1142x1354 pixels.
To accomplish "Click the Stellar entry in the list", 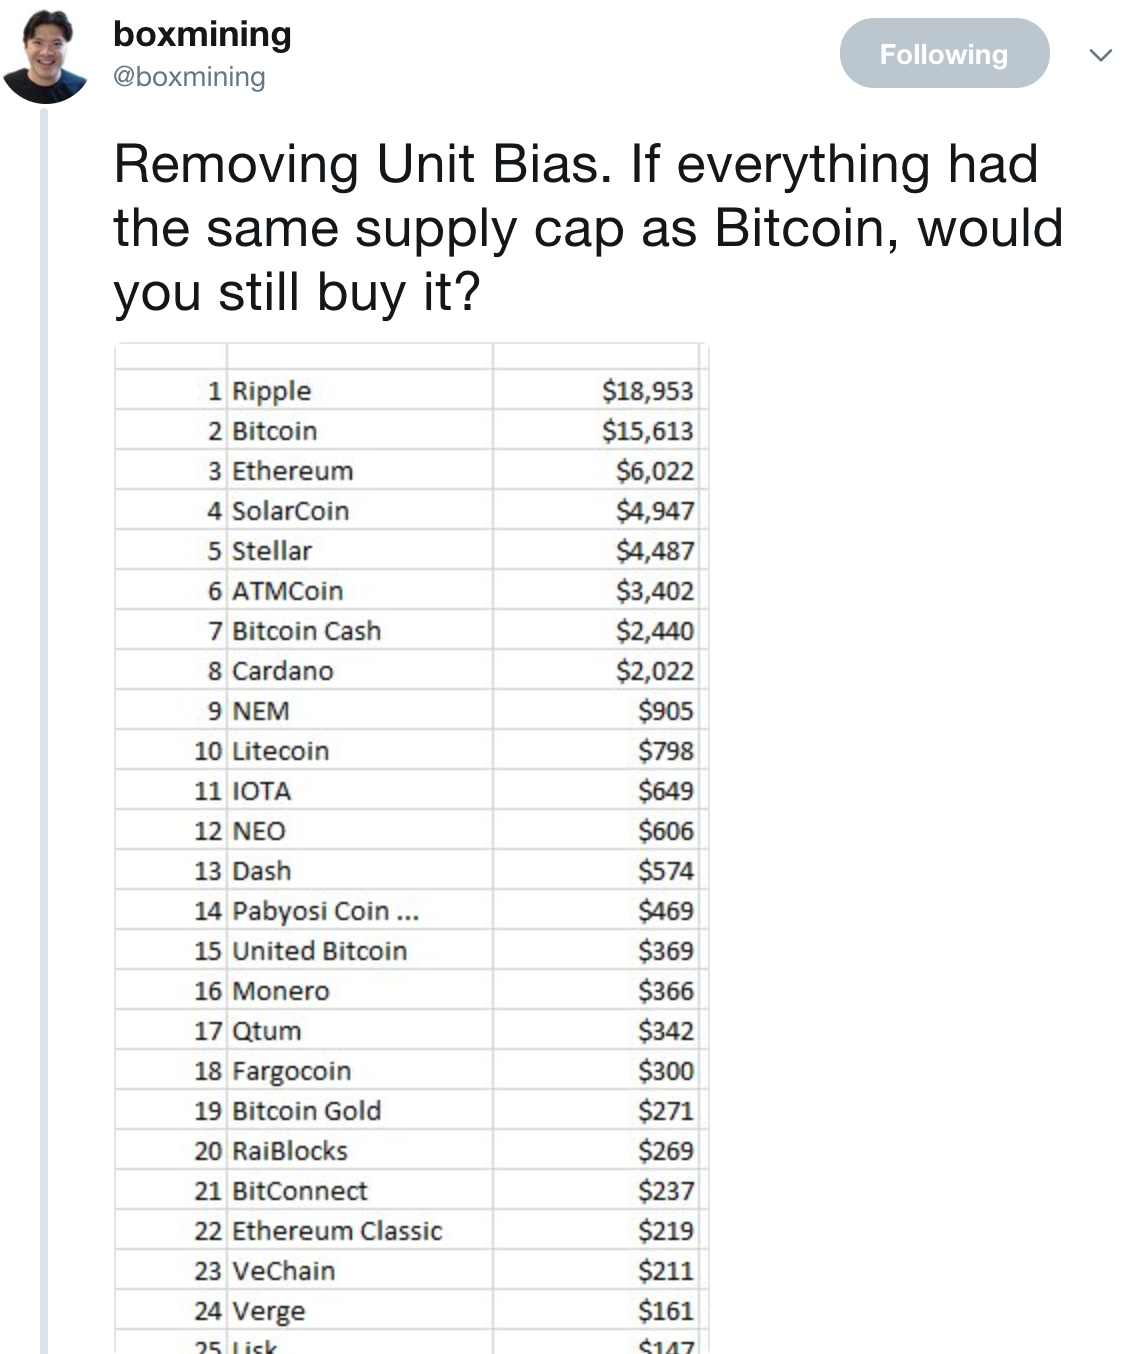I will pos(273,551).
